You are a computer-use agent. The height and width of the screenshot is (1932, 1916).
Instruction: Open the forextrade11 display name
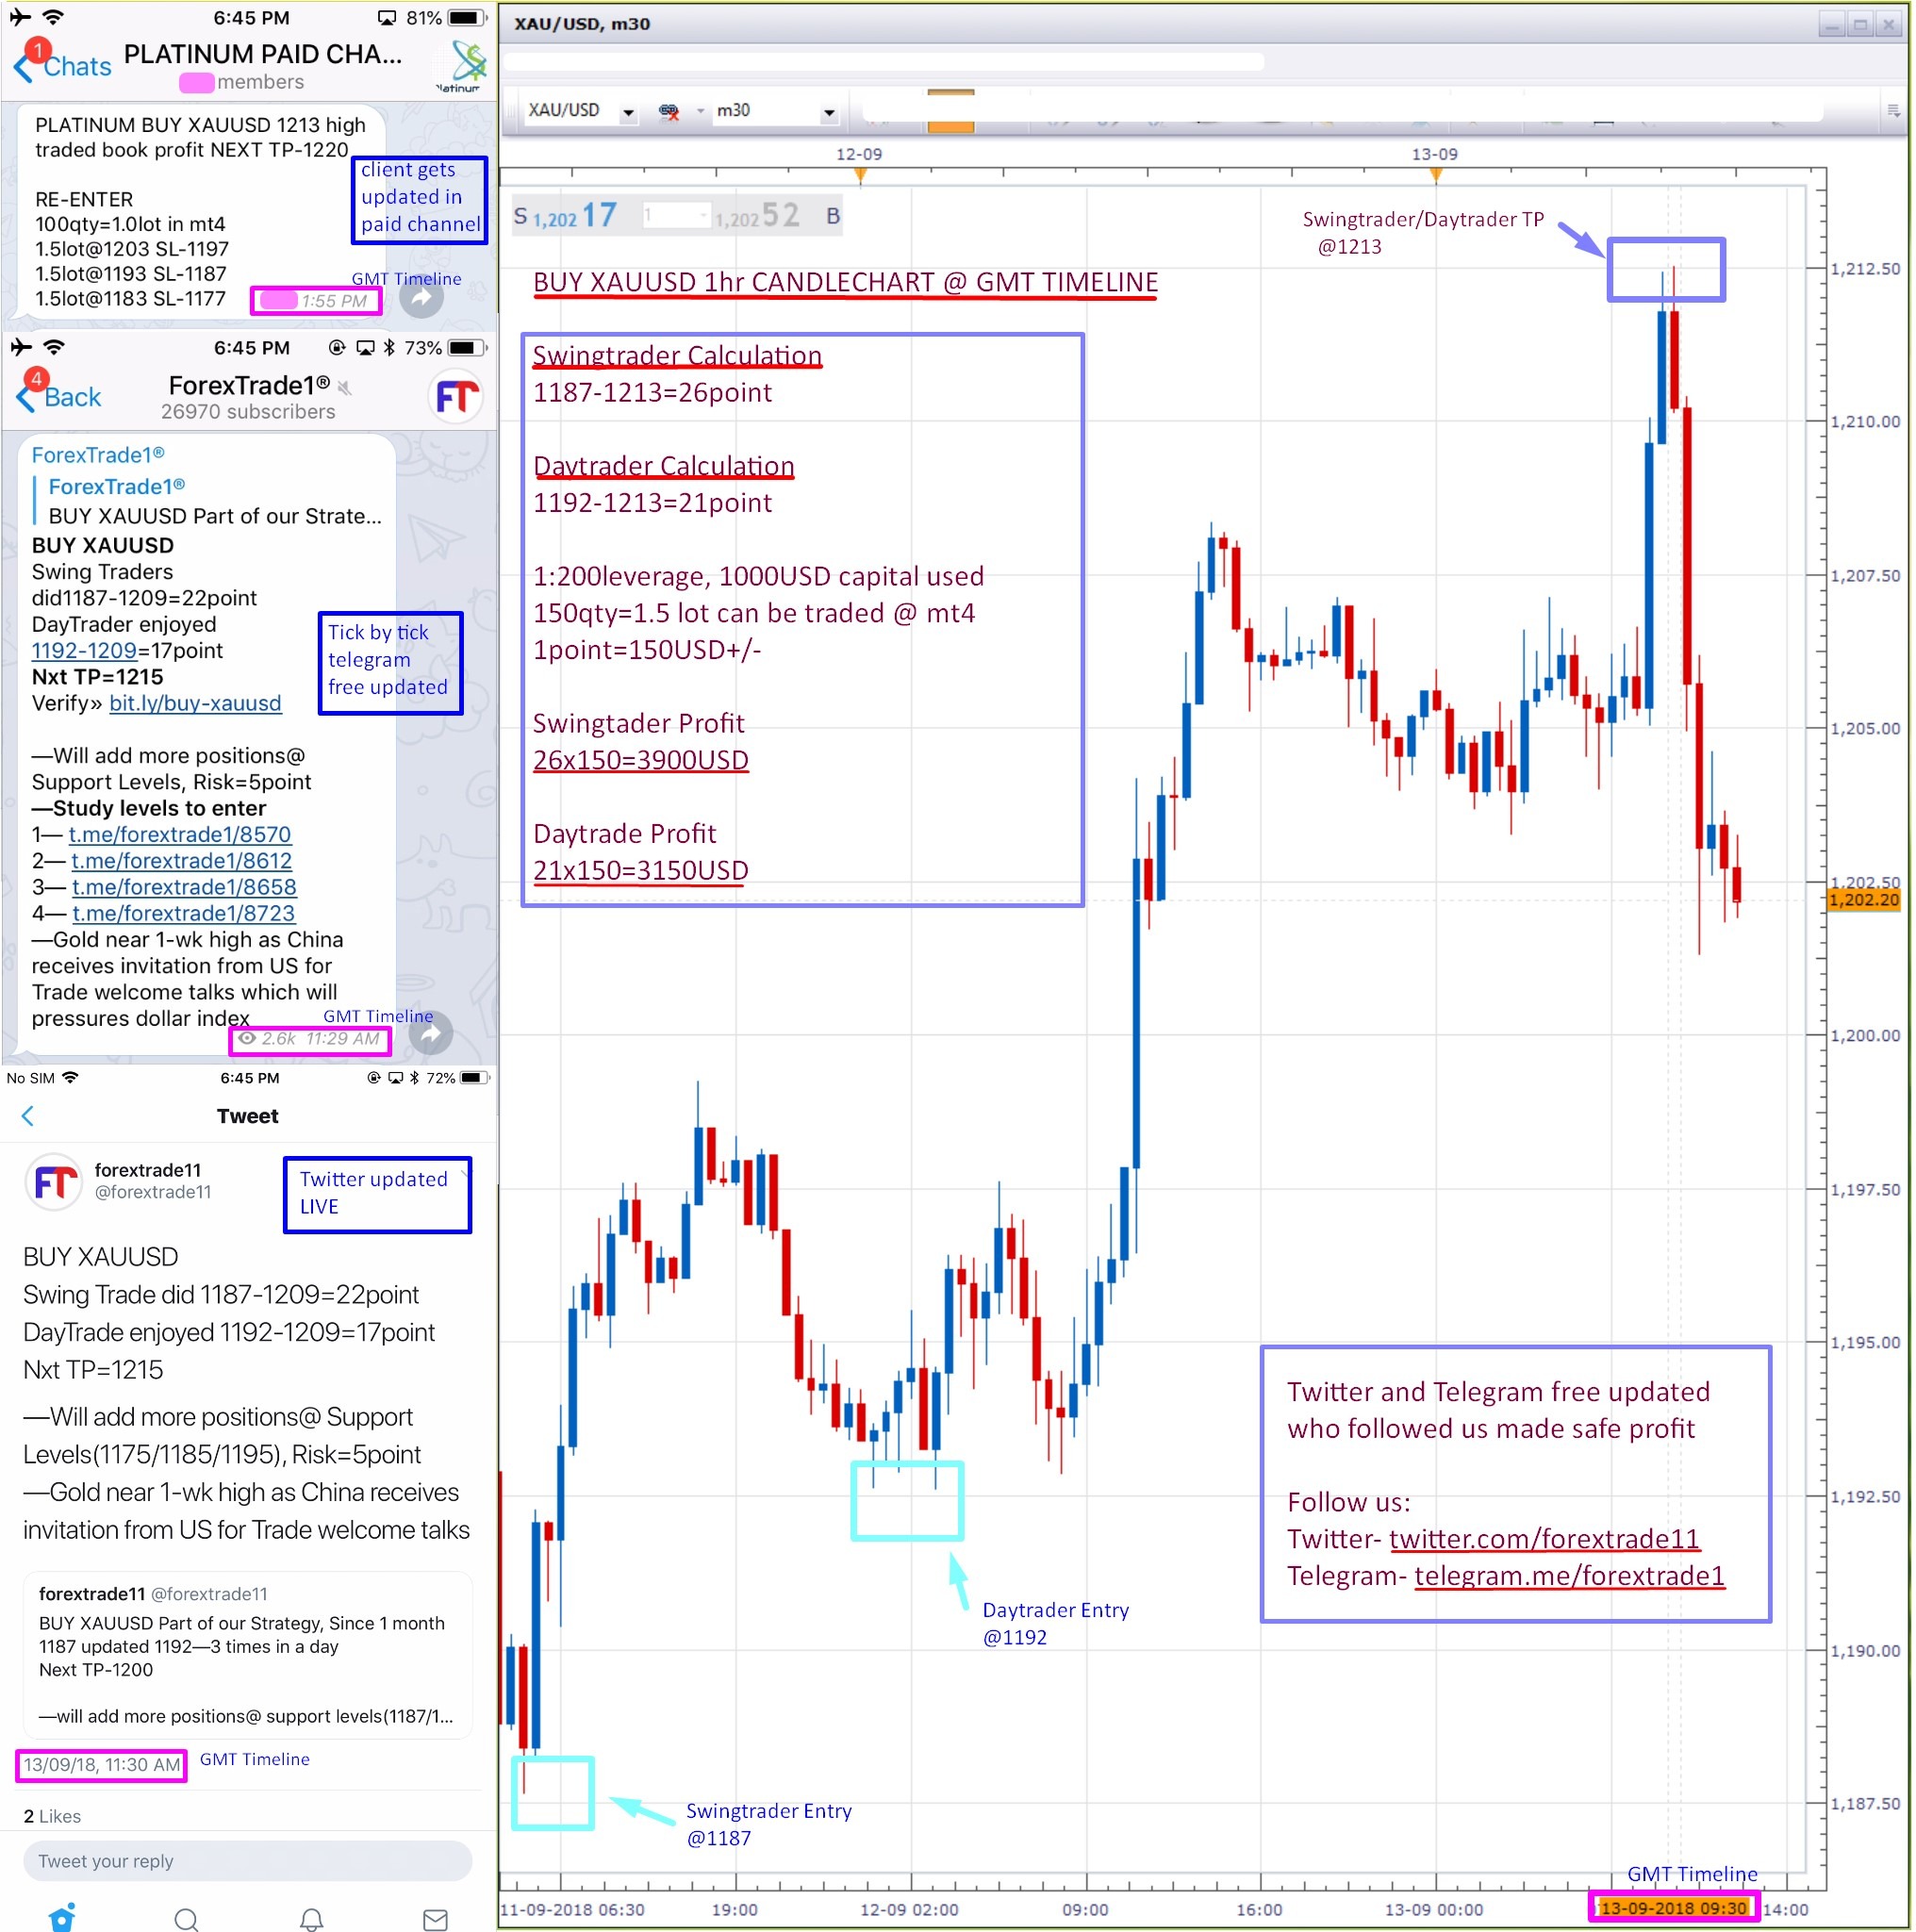click(x=148, y=1170)
